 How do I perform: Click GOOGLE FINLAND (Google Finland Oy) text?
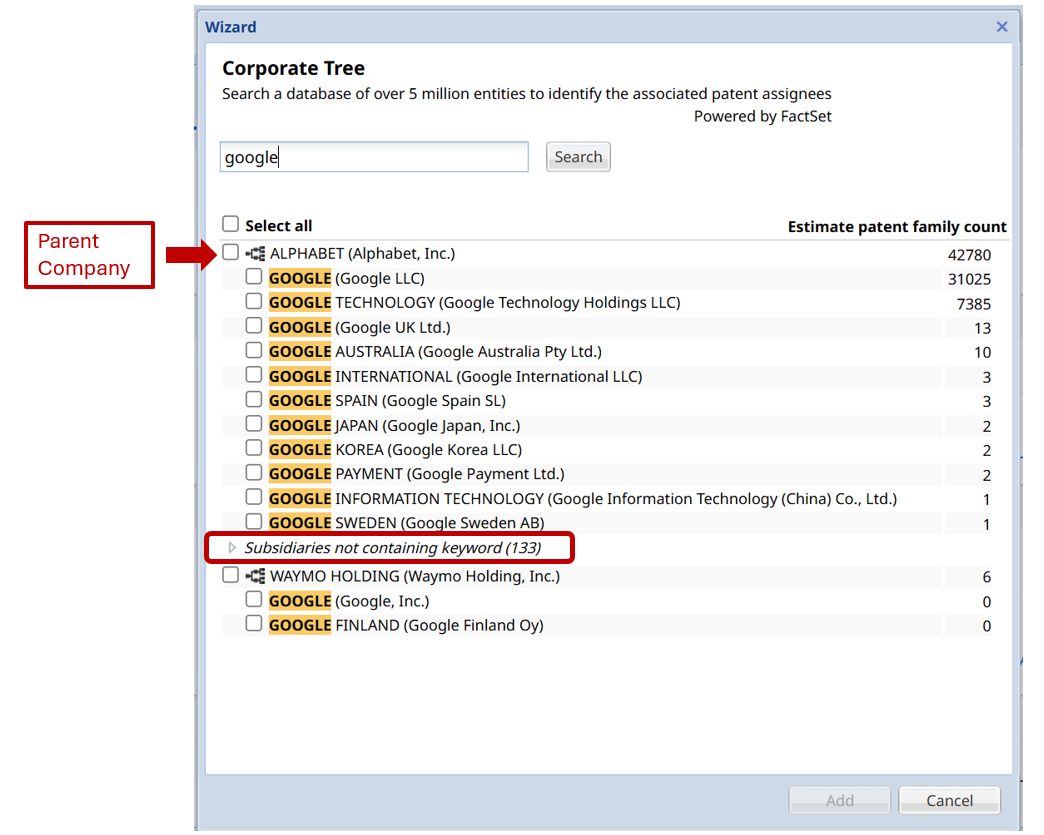(x=406, y=625)
